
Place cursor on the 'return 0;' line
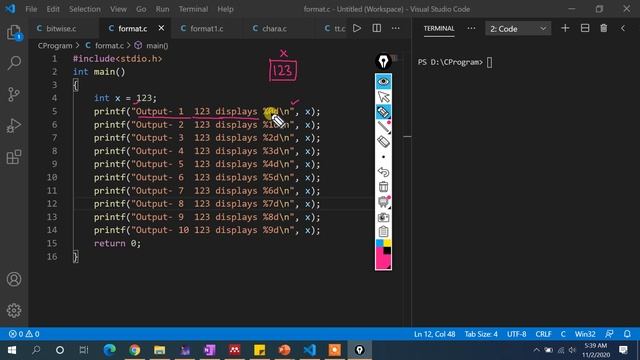117,243
